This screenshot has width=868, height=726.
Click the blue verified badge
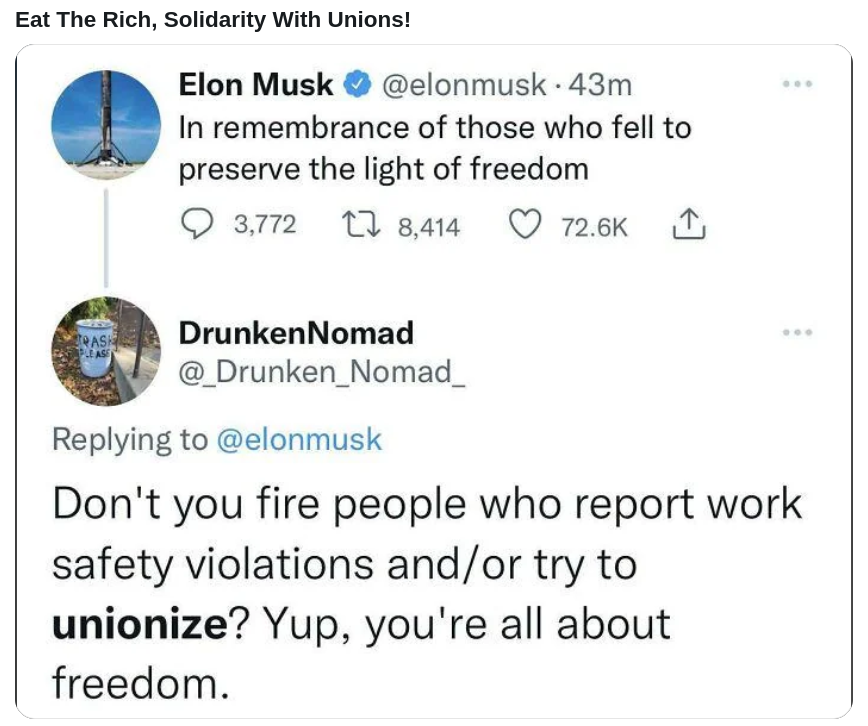click(357, 84)
